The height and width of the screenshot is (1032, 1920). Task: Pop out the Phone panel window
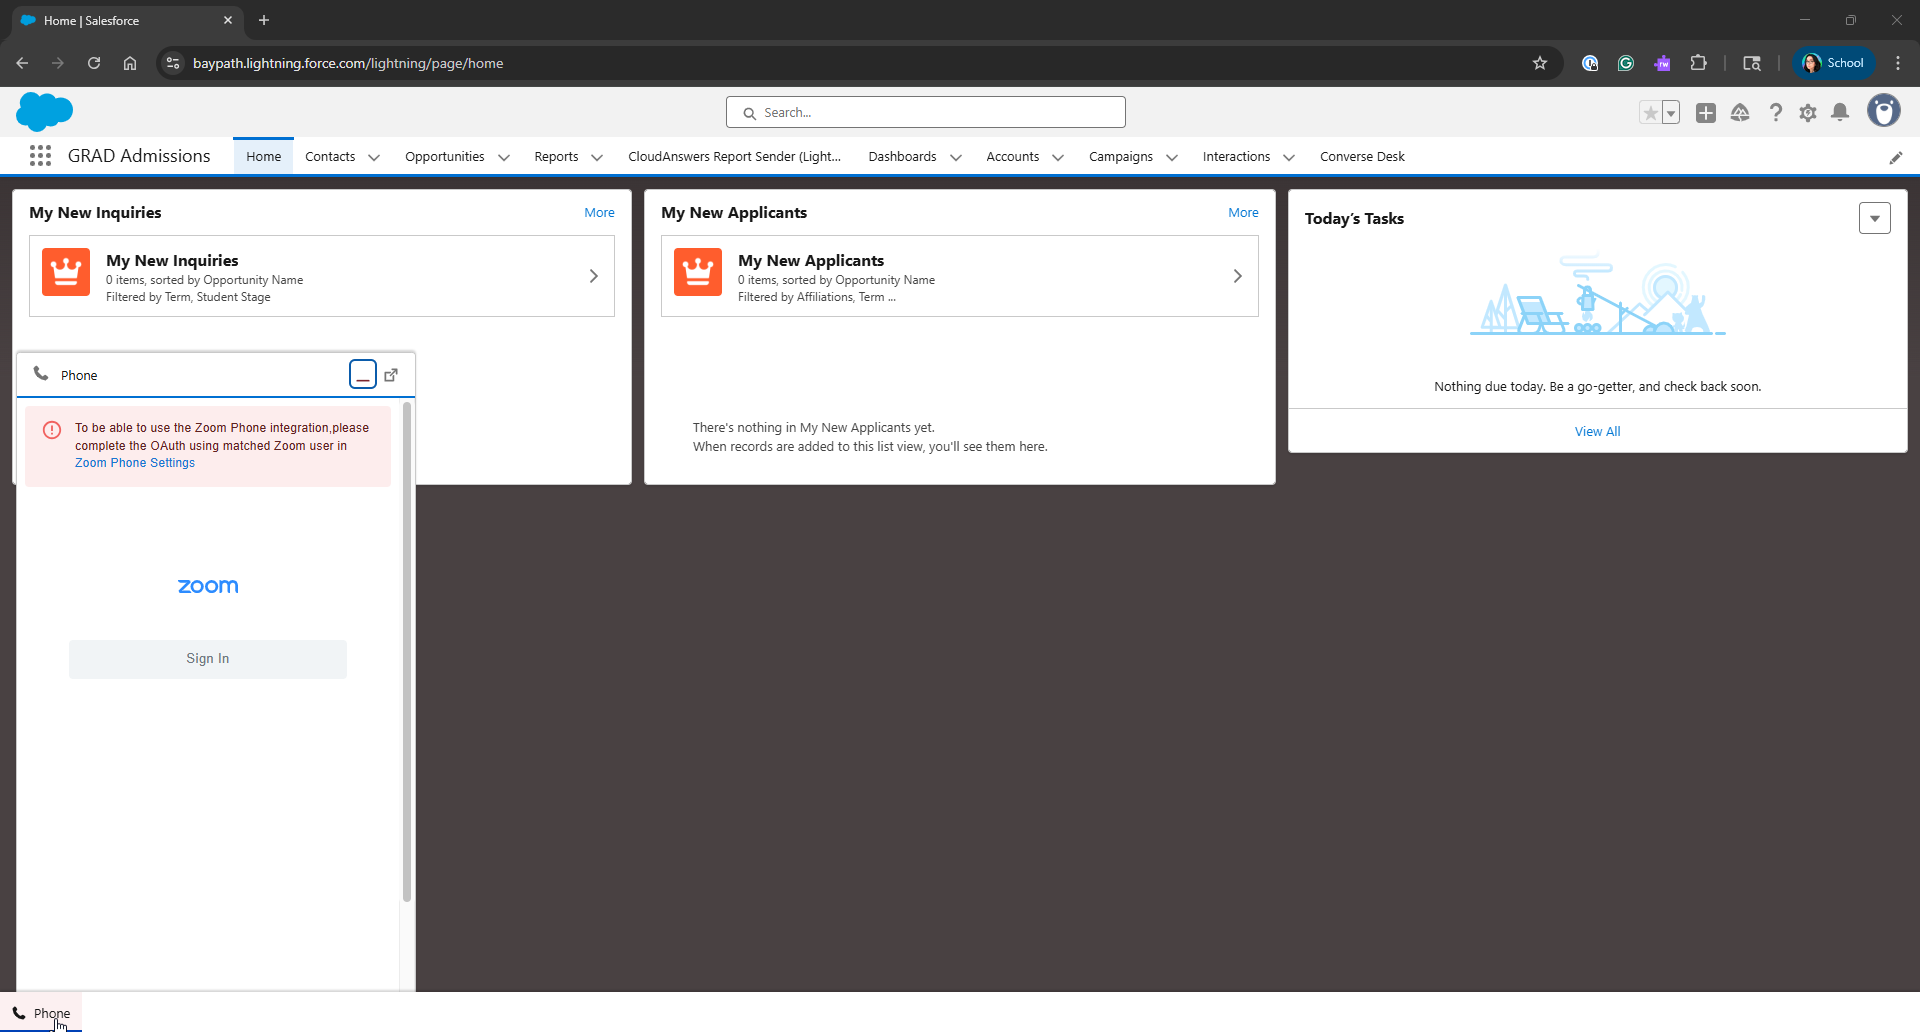click(391, 375)
